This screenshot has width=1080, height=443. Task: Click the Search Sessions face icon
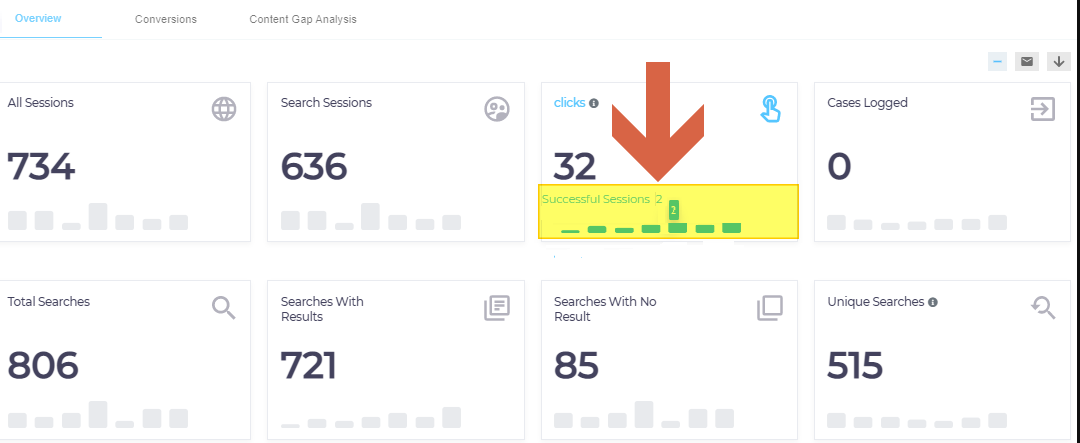[x=497, y=109]
